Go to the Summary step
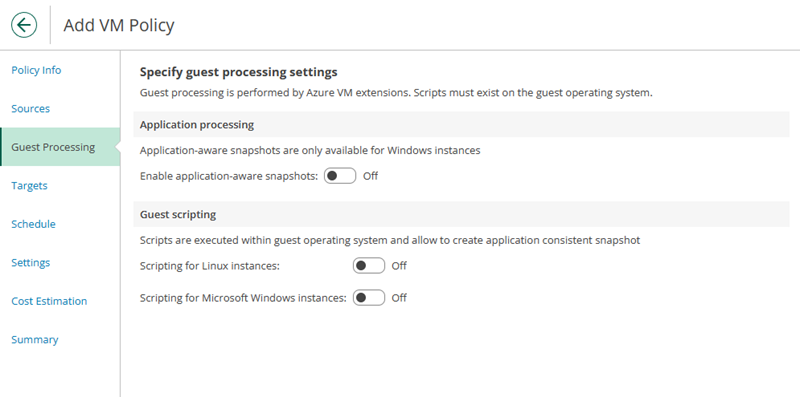 point(35,339)
